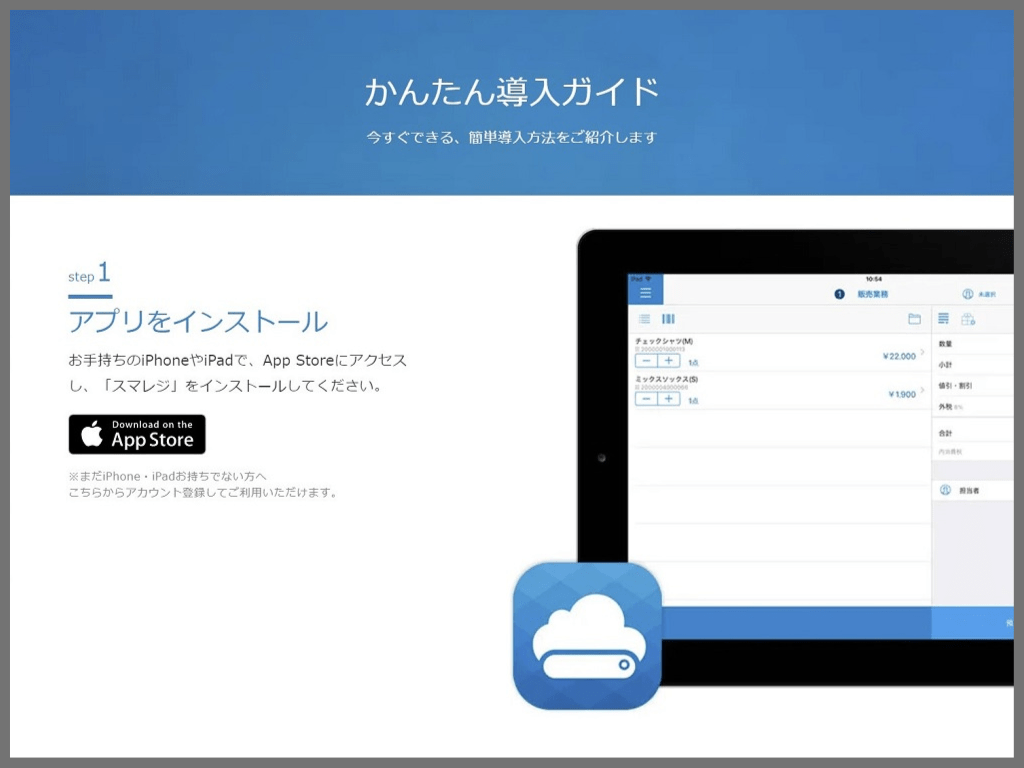Select the barcode scan icon
Viewport: 1024px width, 768px height.
(668, 319)
